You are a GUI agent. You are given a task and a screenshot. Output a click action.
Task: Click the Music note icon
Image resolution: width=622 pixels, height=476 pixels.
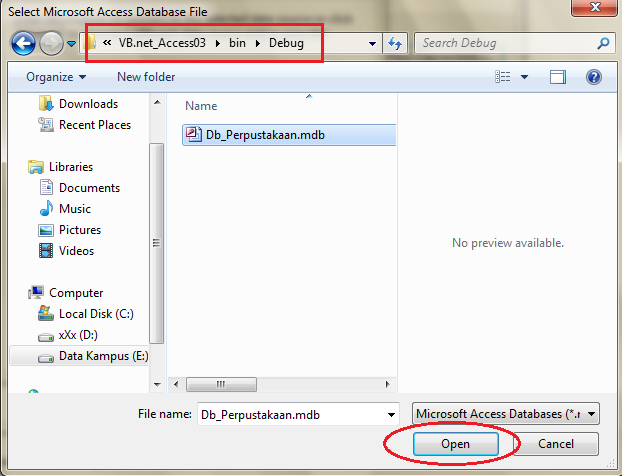pos(46,209)
